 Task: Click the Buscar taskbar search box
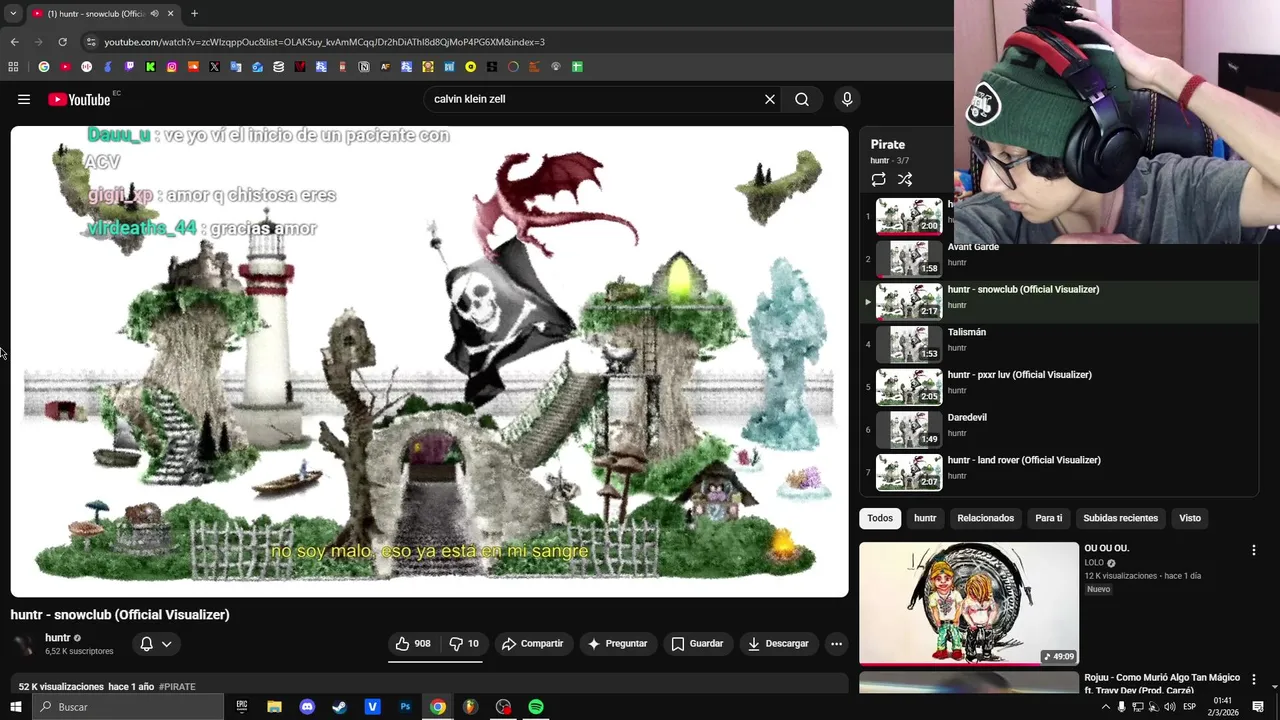tap(127, 707)
